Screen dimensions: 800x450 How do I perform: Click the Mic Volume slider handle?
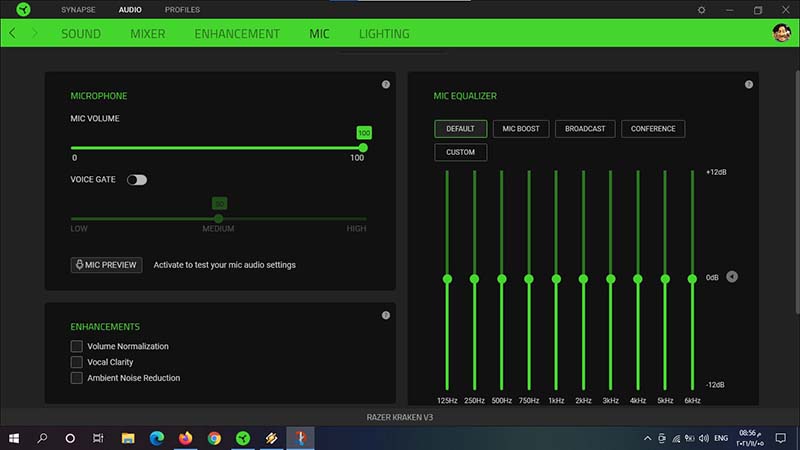point(363,148)
